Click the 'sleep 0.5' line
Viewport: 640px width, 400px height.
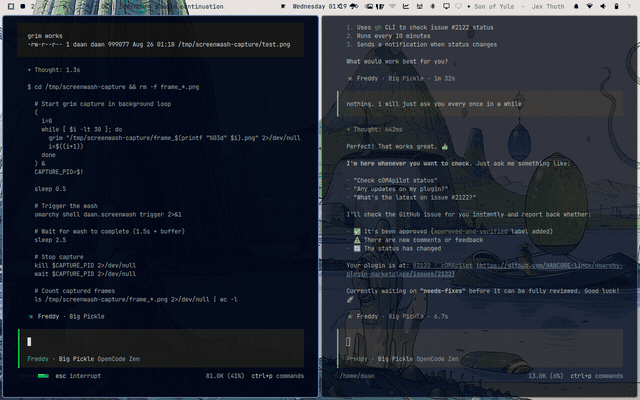(x=50, y=189)
